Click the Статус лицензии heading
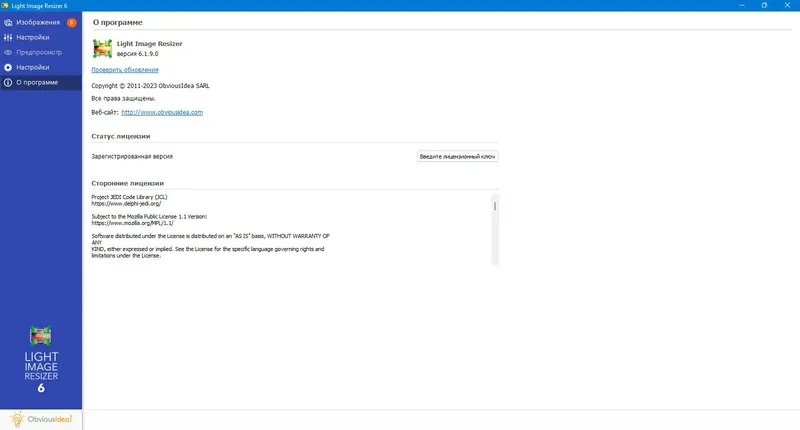 pos(121,136)
